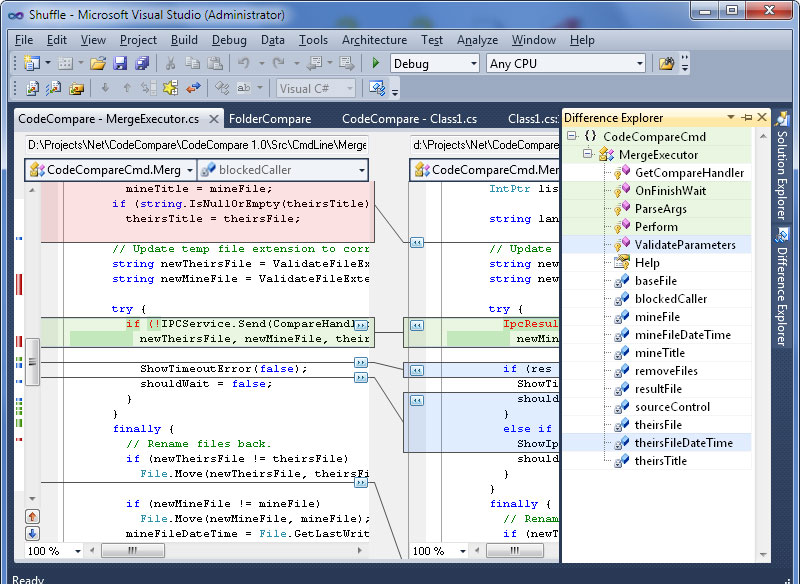Click the Open File folder icon
This screenshot has width=800, height=584.
coord(97,63)
